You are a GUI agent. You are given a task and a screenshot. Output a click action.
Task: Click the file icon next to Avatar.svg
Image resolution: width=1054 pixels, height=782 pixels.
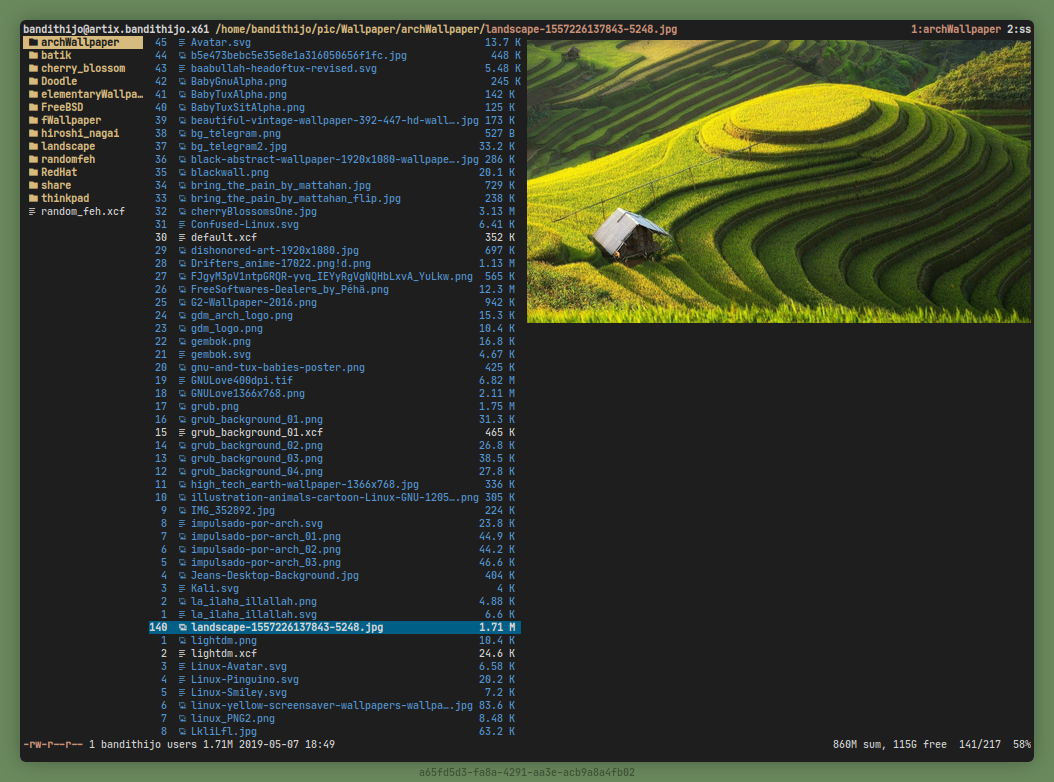[182, 43]
